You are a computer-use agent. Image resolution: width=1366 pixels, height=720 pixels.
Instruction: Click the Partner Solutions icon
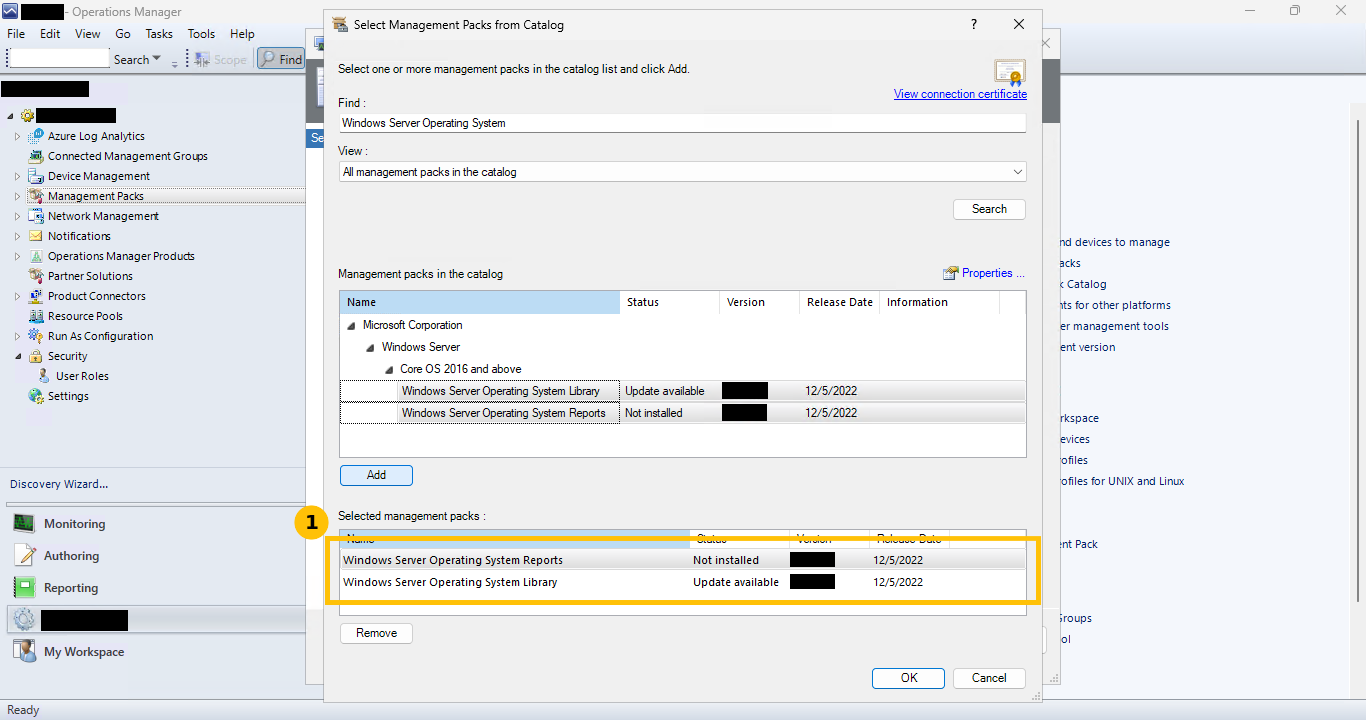[x=36, y=276]
